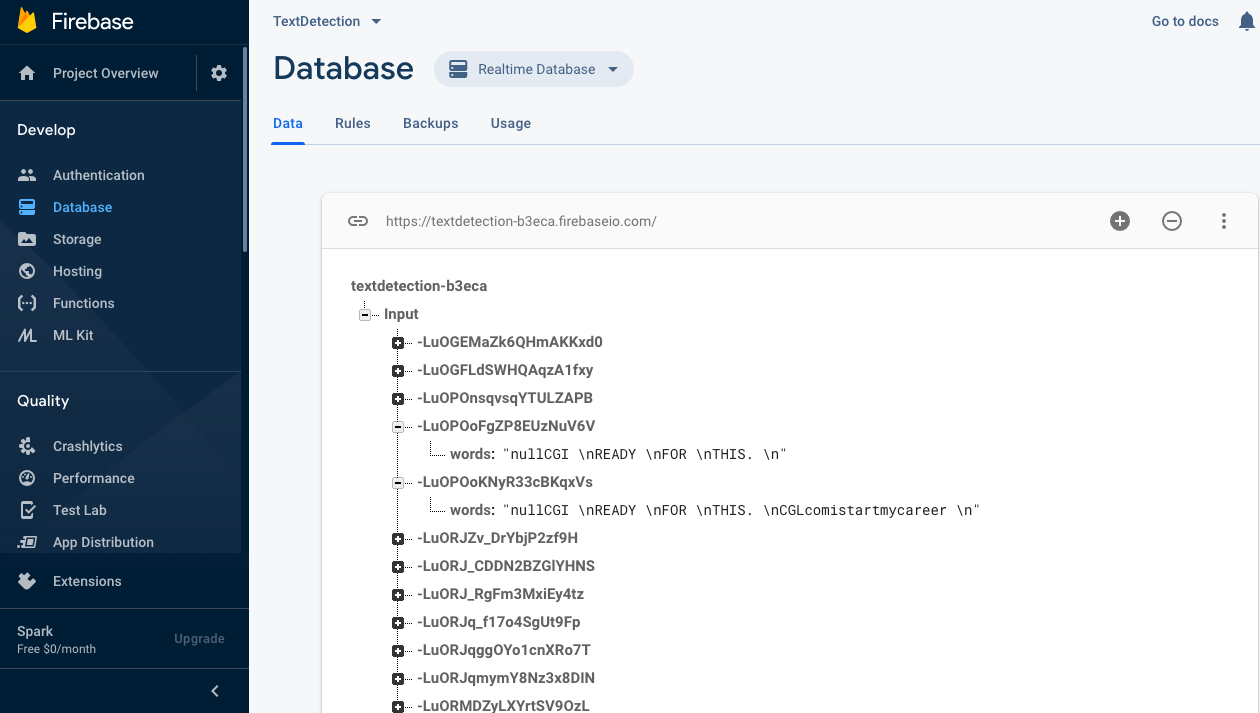Screen dimensions: 1260x713
Task: Open project settings gear icon
Action: click(x=219, y=73)
